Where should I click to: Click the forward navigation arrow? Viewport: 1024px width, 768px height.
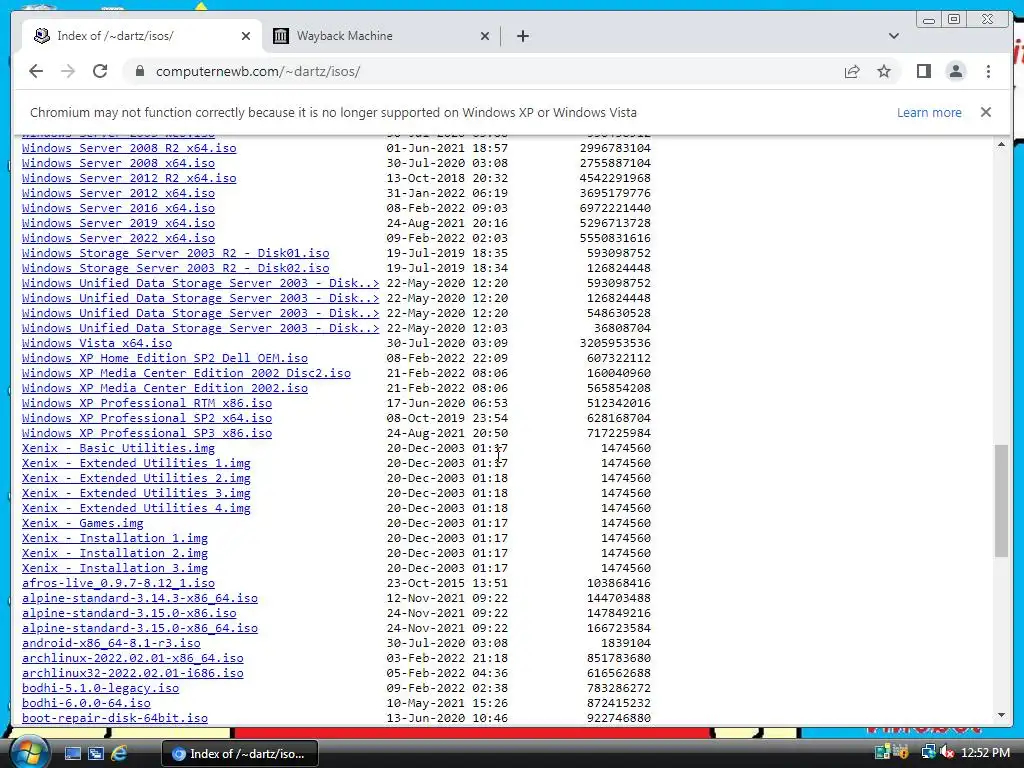pyautogui.click(x=68, y=71)
